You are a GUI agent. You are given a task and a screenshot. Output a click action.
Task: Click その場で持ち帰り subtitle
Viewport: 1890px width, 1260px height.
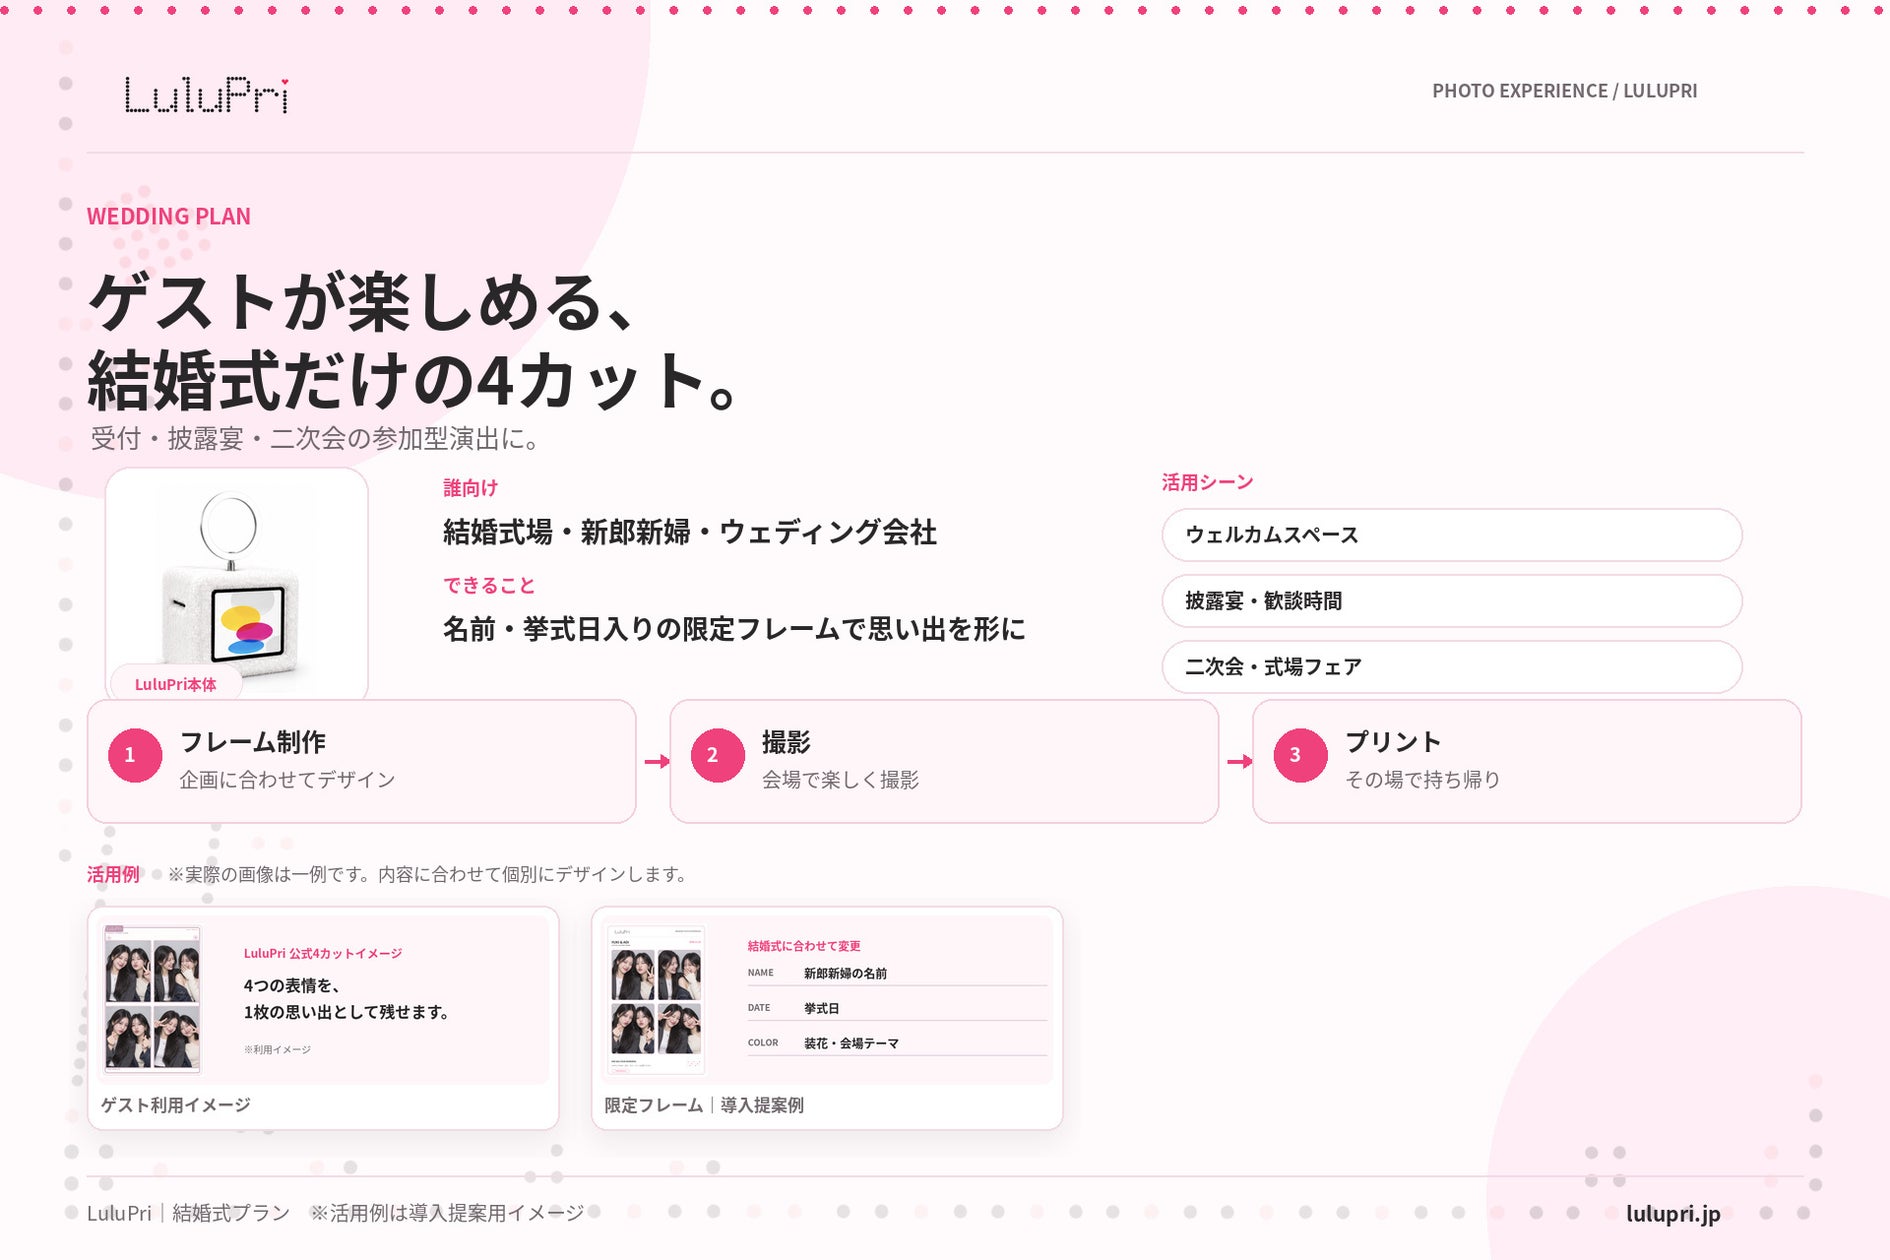1423,780
